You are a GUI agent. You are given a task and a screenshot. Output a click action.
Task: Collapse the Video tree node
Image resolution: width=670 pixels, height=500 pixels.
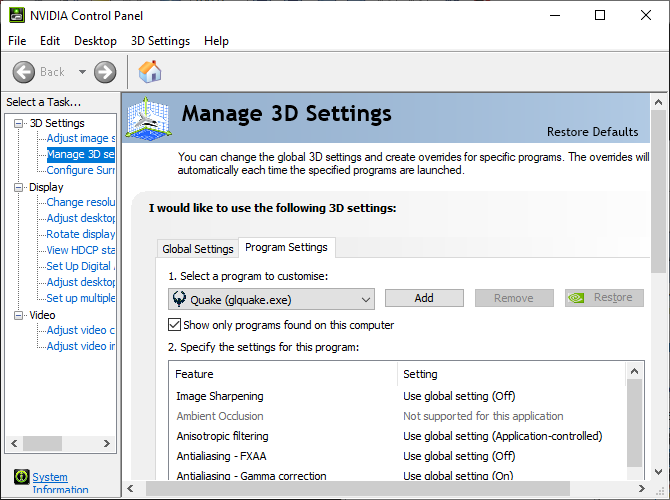[20, 315]
